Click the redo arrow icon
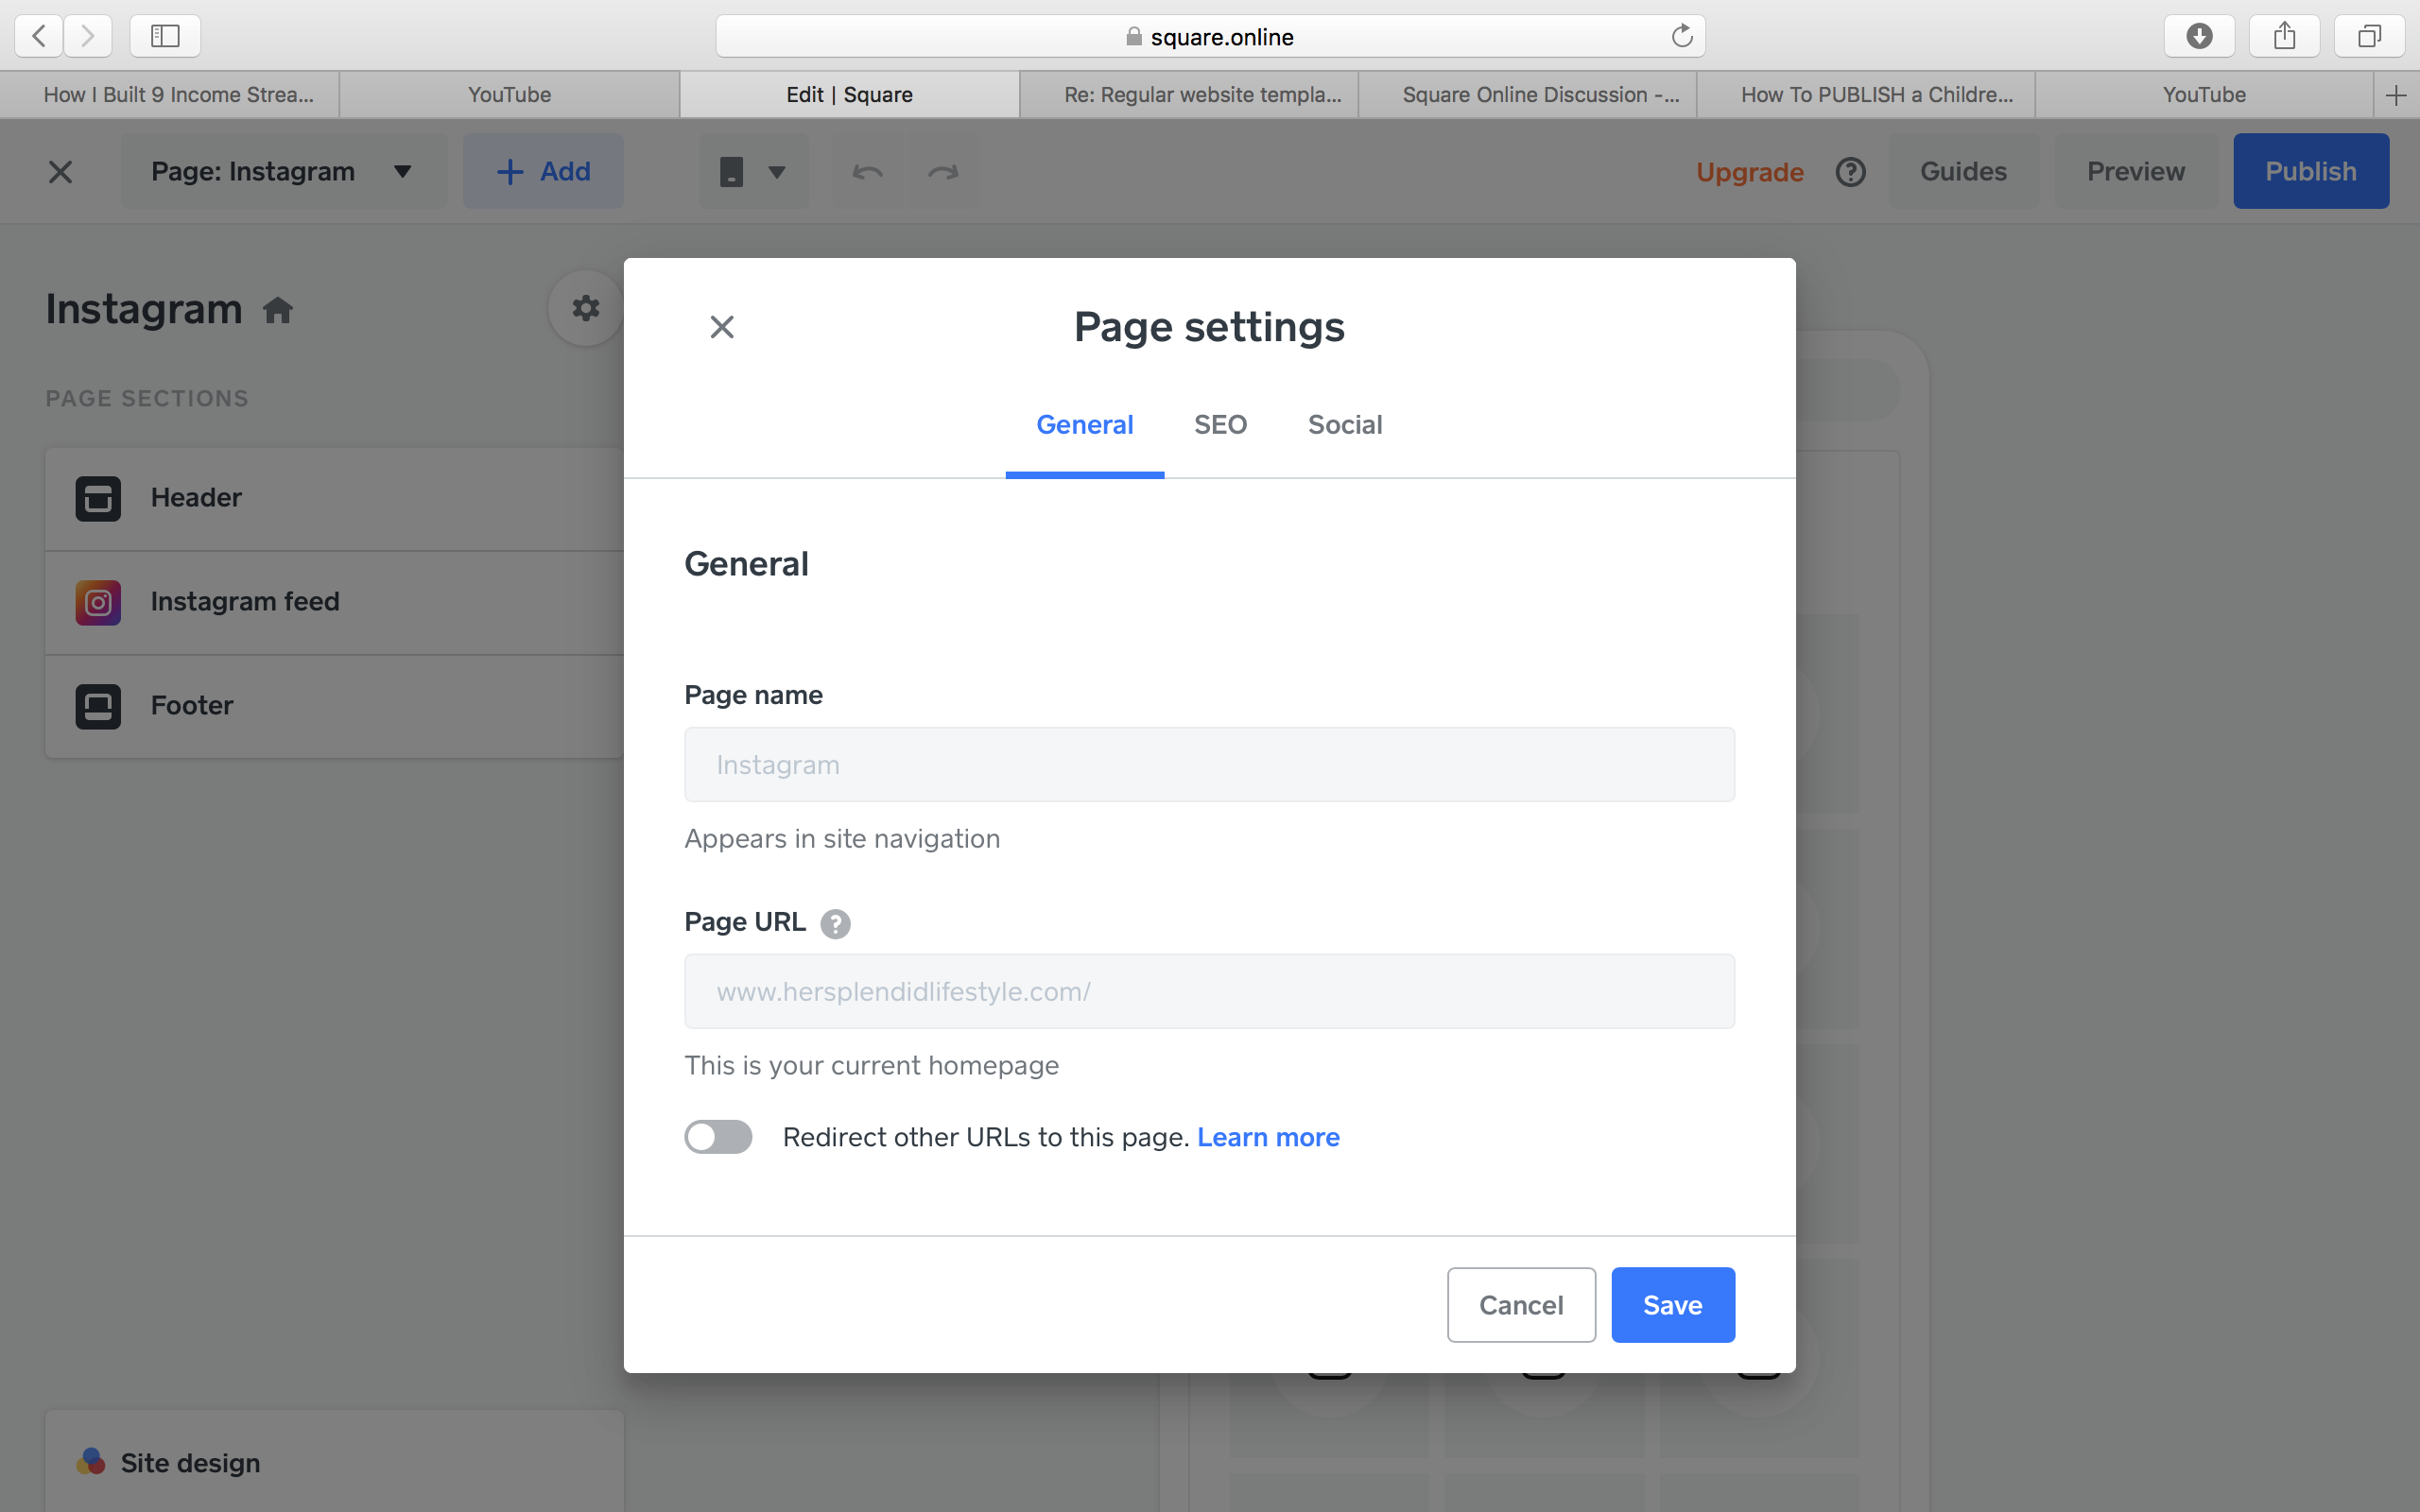 (x=943, y=172)
